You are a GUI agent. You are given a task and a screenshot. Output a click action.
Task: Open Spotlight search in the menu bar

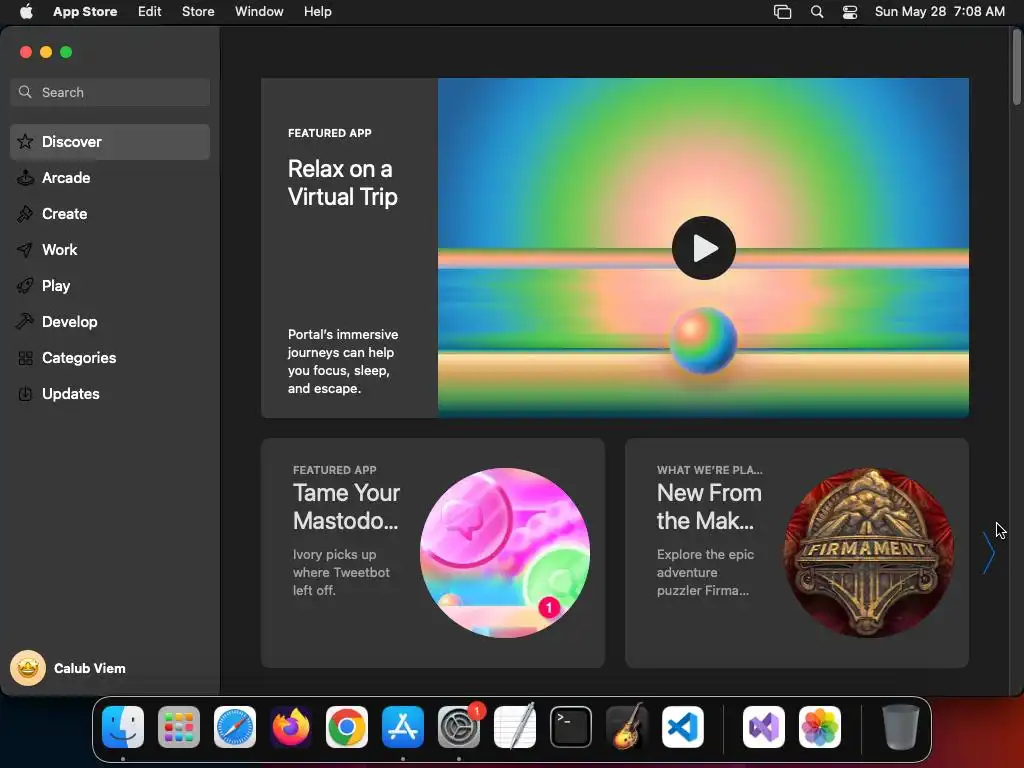(817, 12)
